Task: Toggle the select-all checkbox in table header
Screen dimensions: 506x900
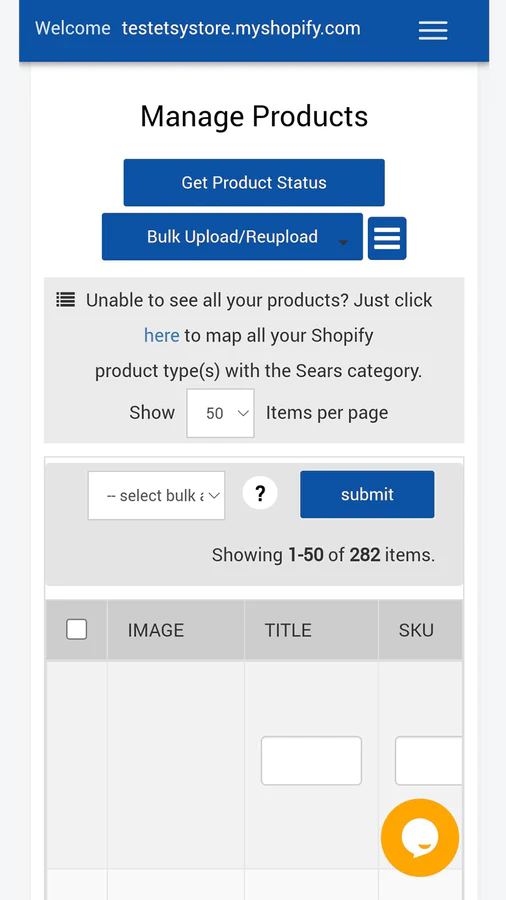Action: (76, 630)
